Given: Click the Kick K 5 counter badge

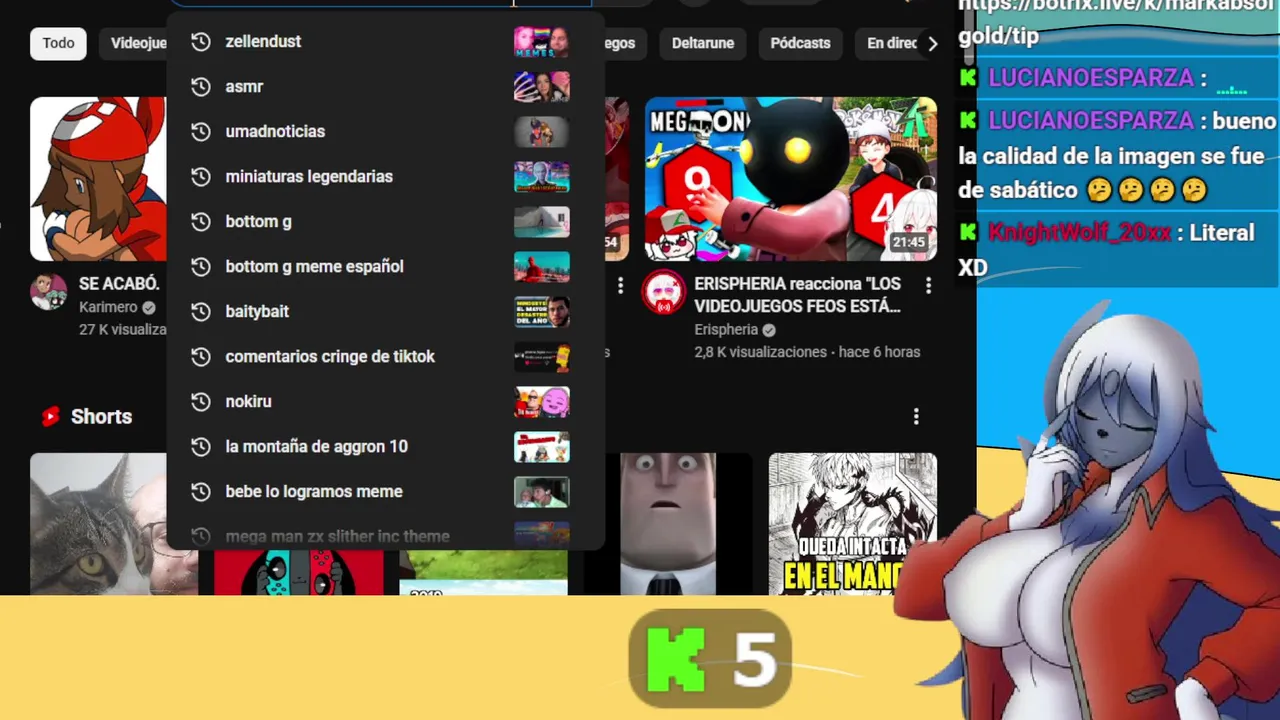Looking at the screenshot, I should coord(710,658).
